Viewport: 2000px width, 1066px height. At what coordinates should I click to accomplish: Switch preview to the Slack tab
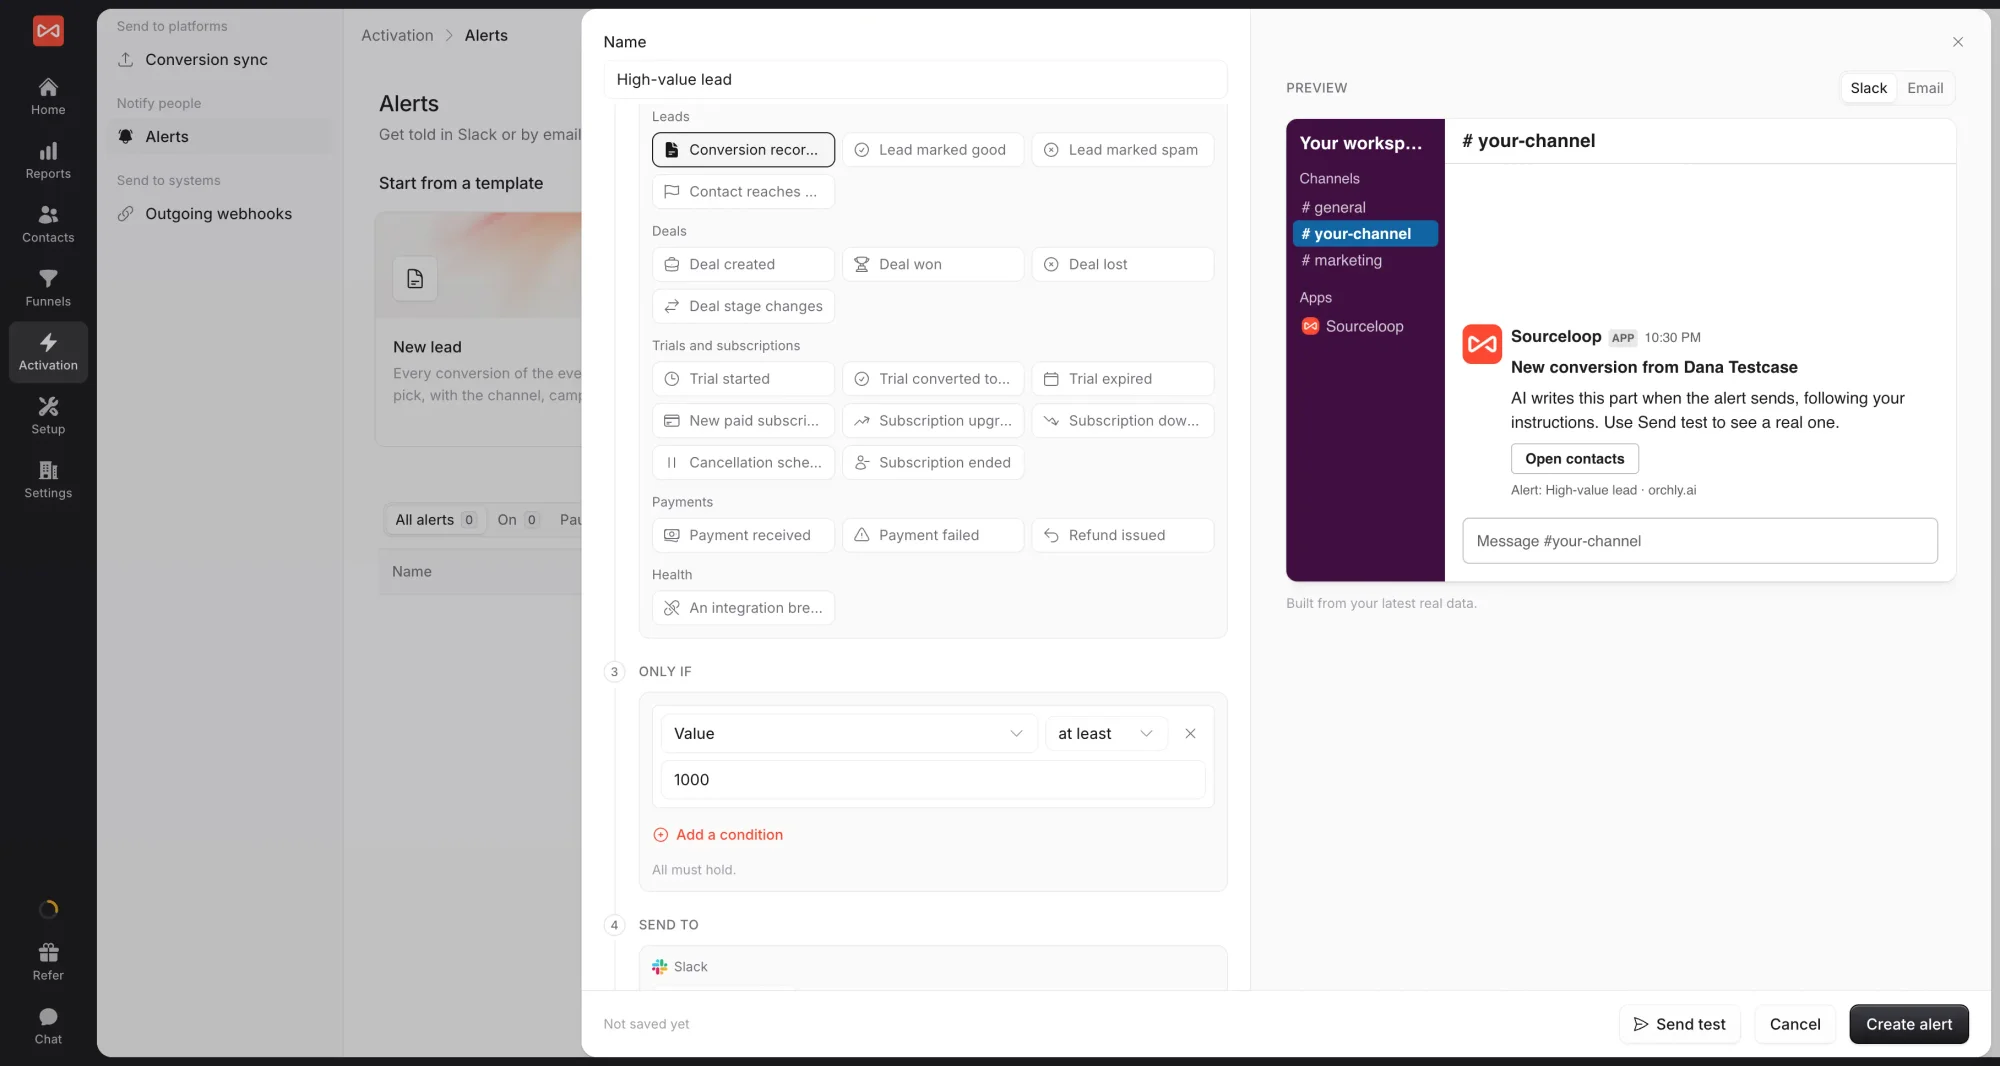1868,88
